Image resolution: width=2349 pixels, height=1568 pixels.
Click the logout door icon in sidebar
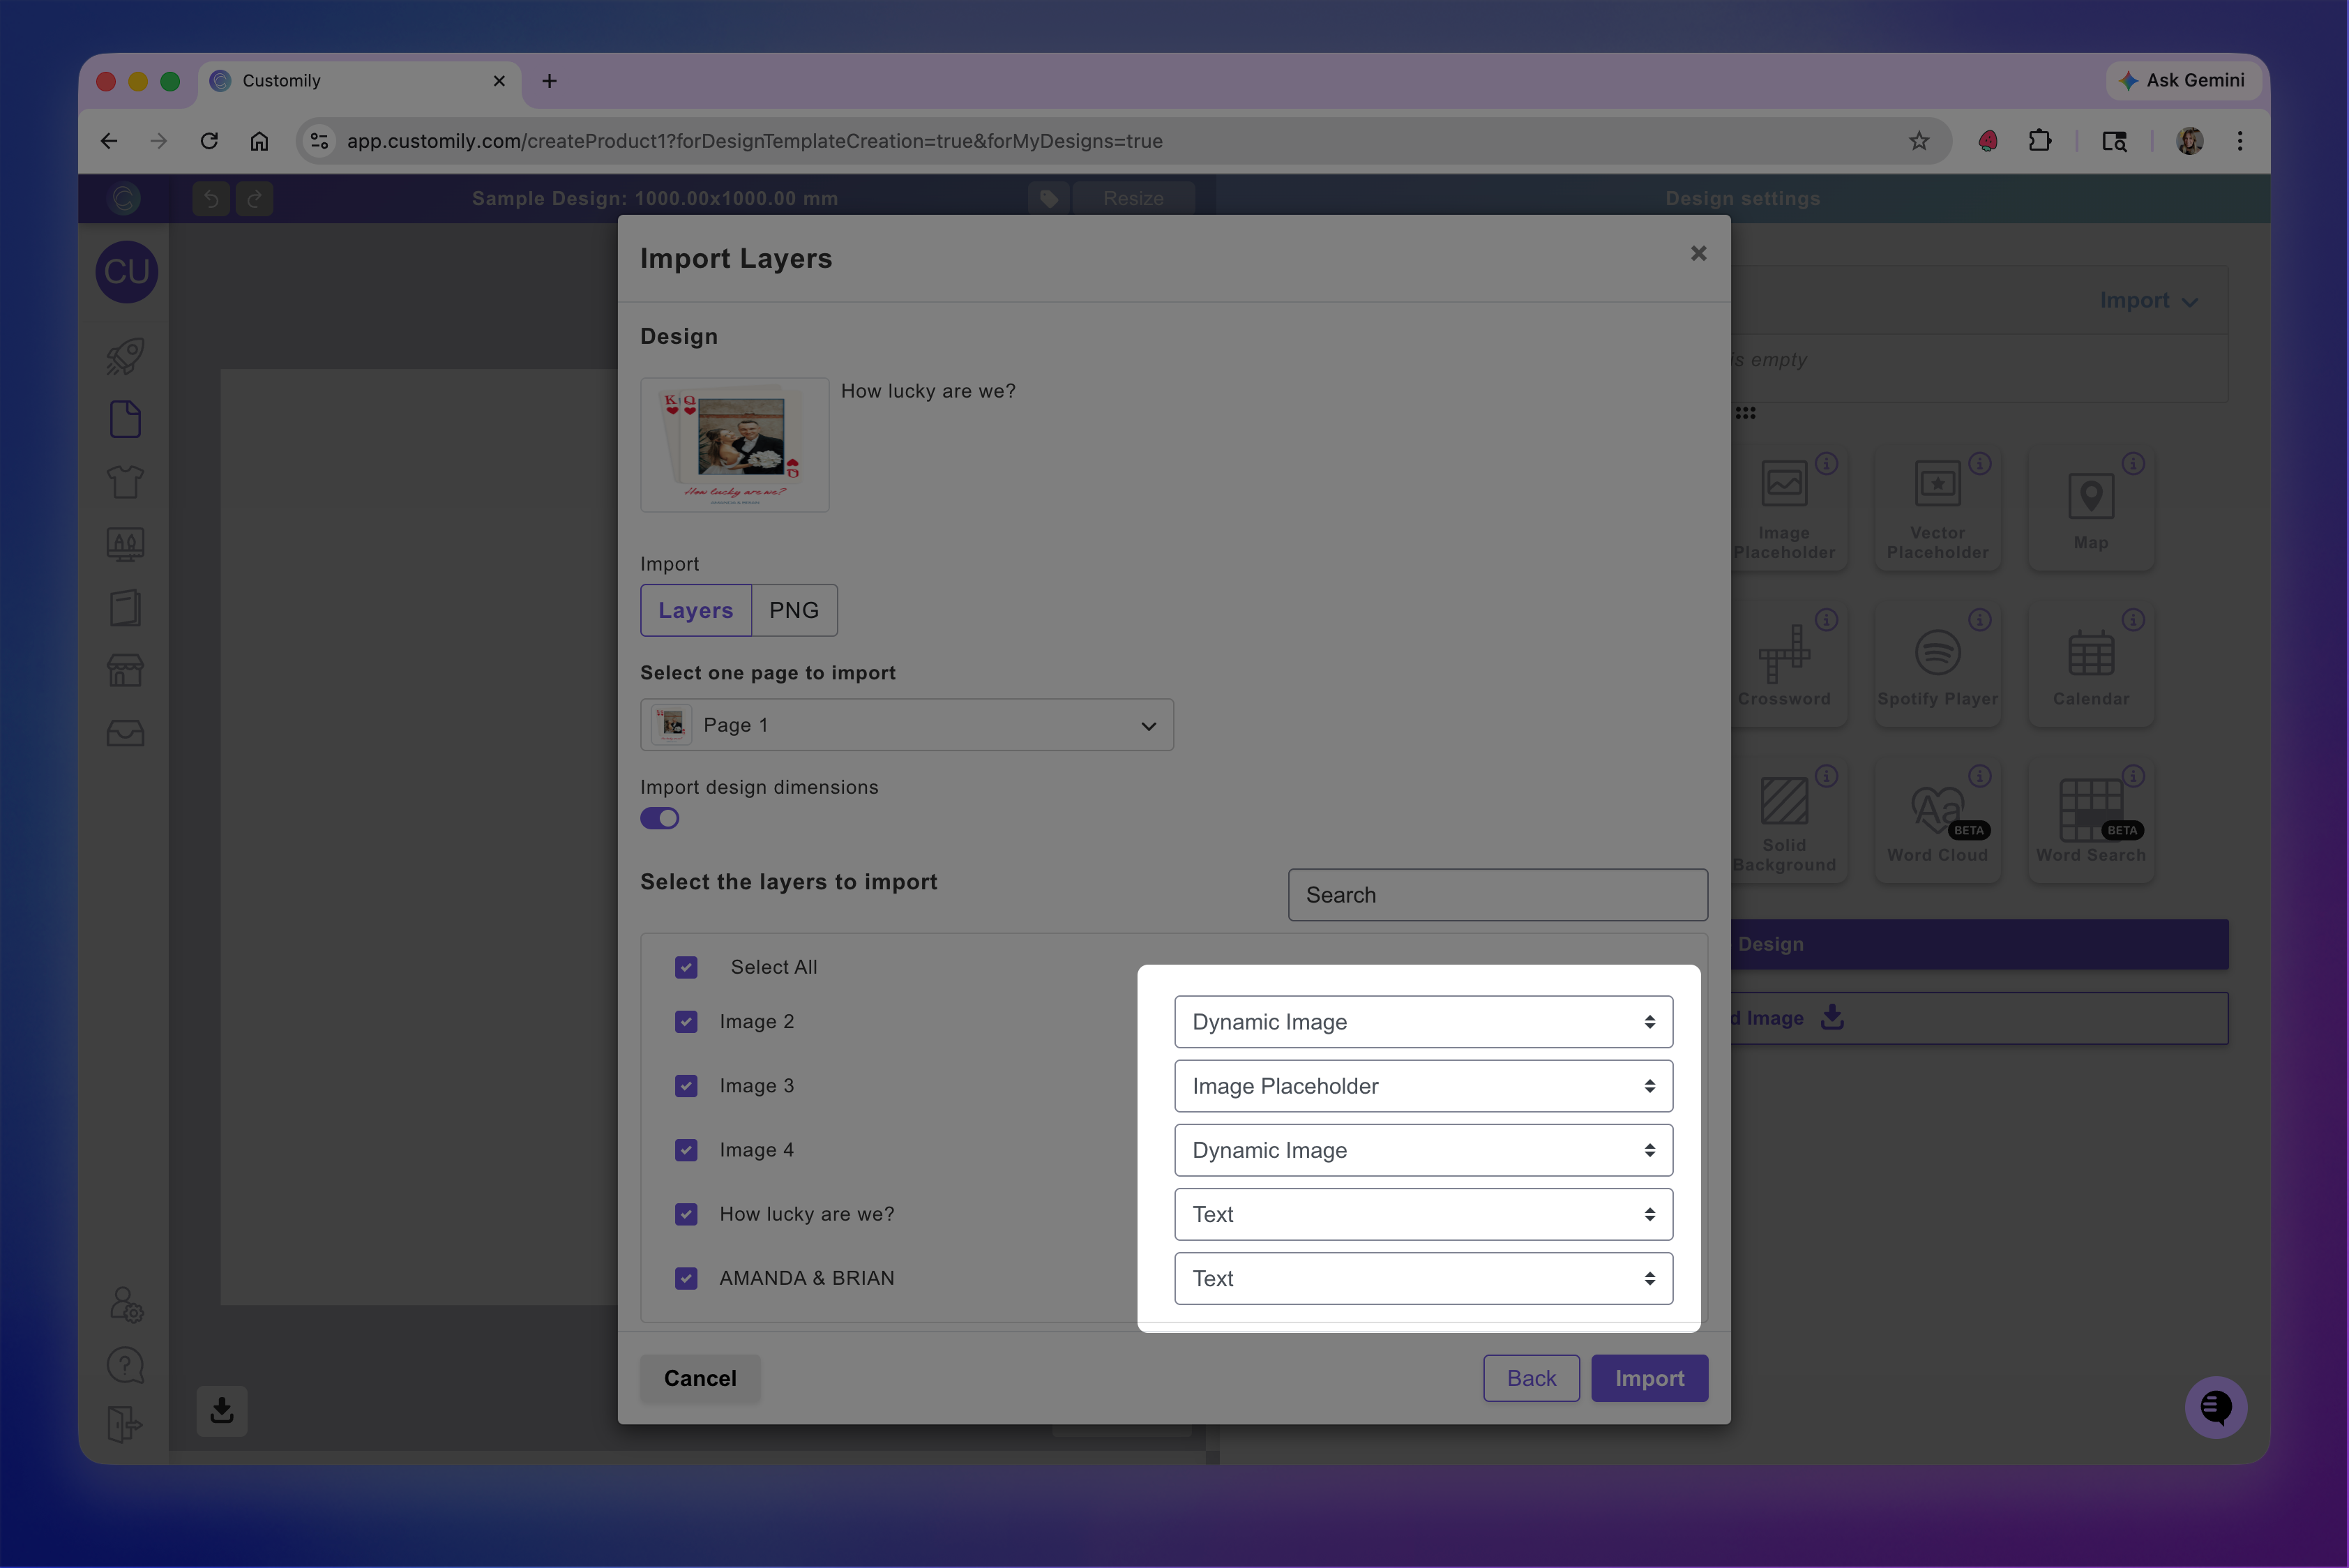pos(124,1424)
